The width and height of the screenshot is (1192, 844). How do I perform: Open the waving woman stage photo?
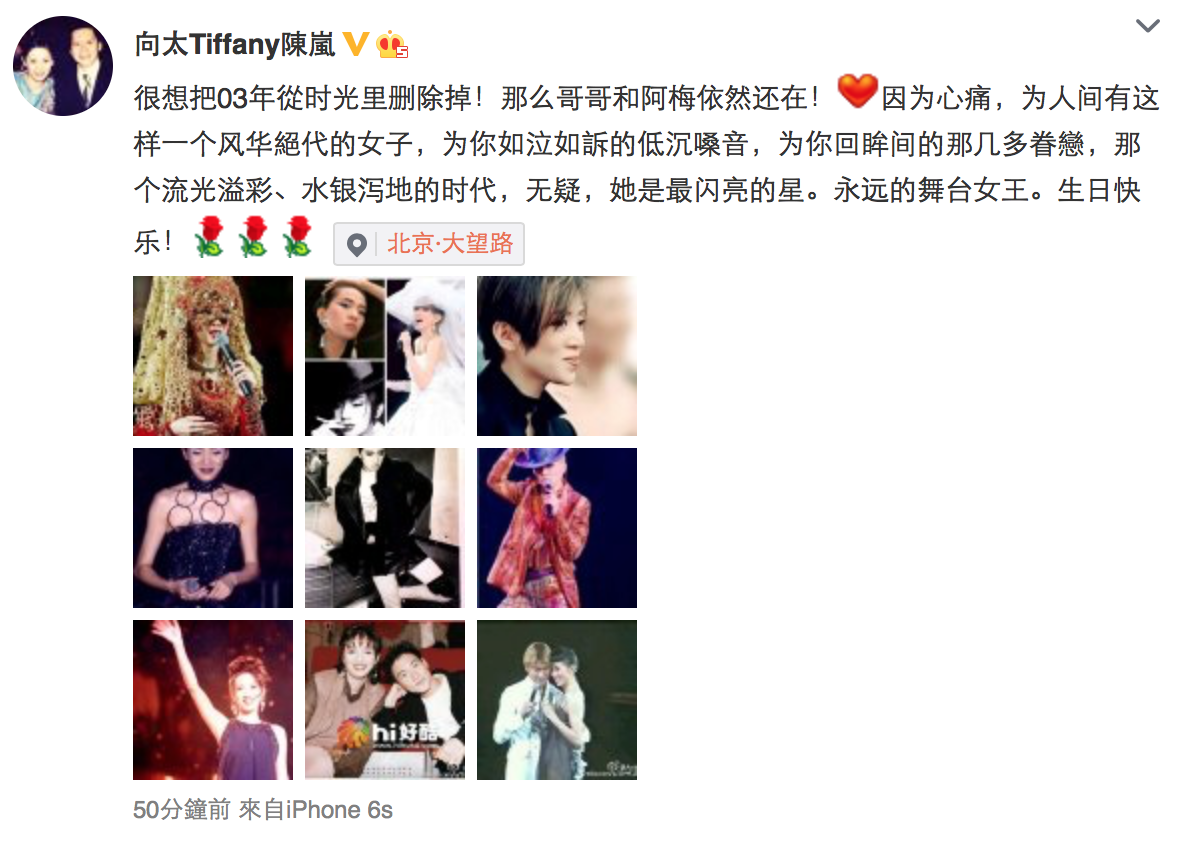(x=213, y=700)
